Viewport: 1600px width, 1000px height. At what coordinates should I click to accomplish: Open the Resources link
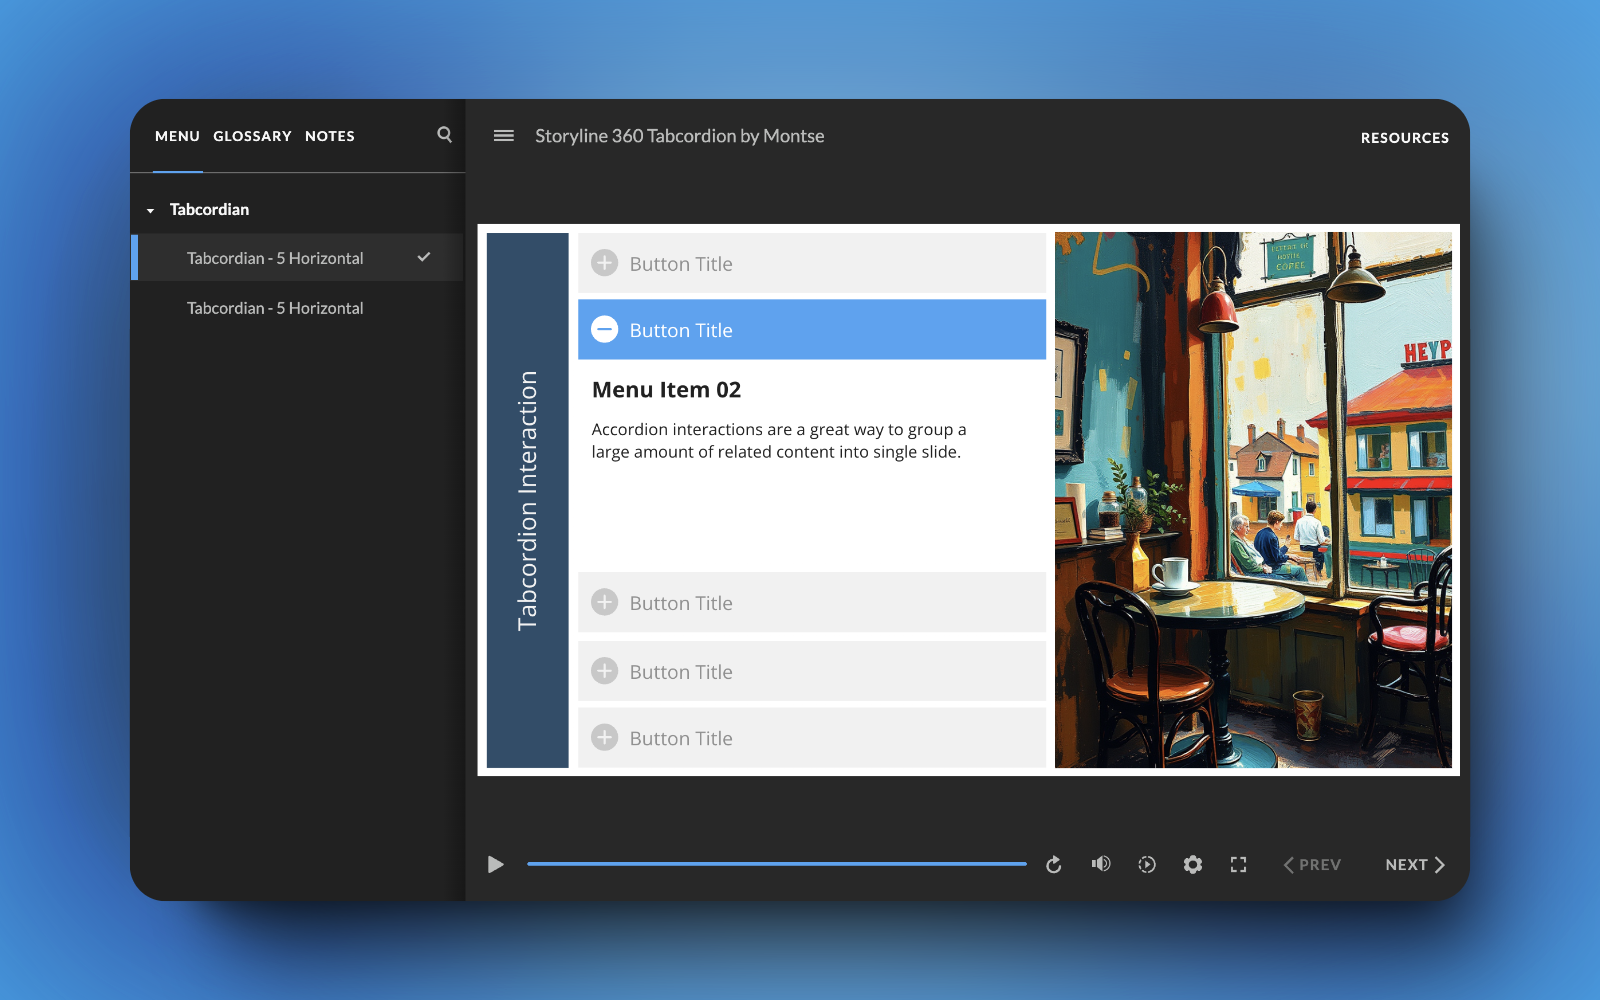point(1404,138)
